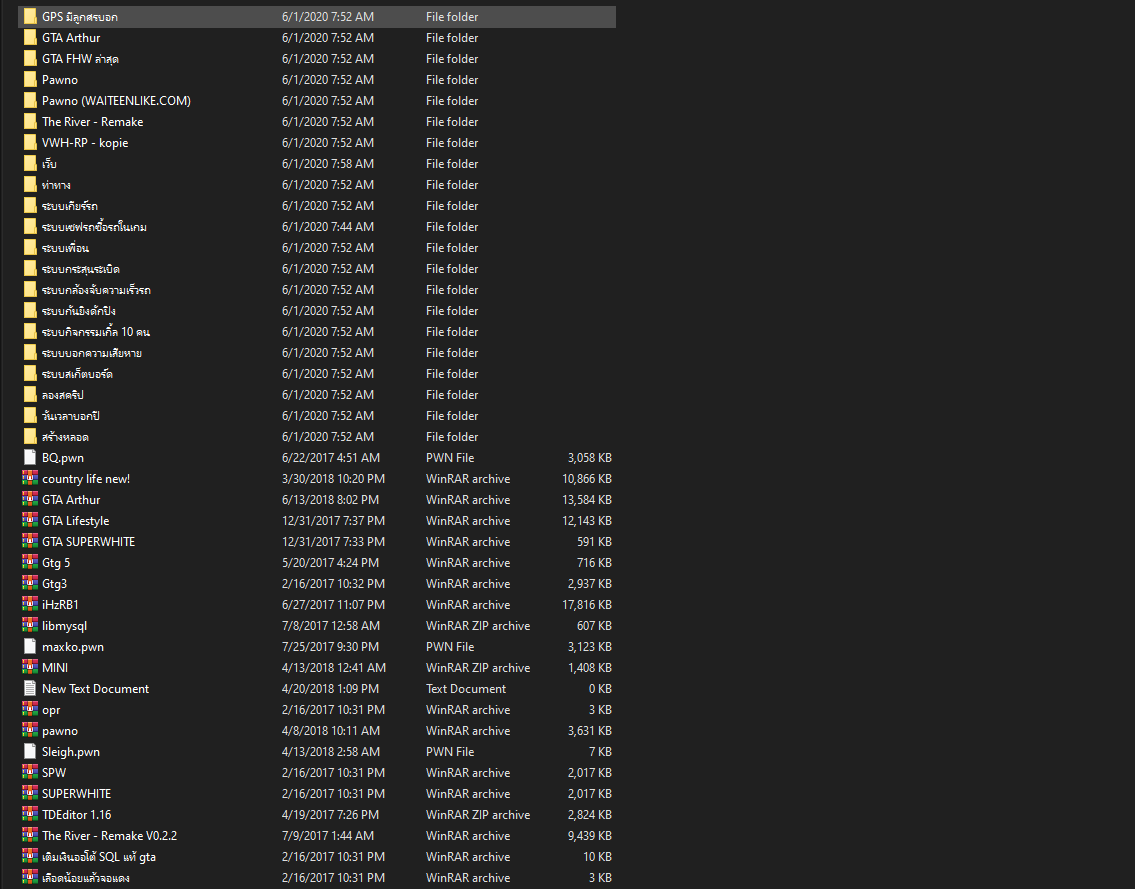The width and height of the screenshot is (1135, 889).
Task: Select the 'GTA Lifestyle' file name
Action: coord(75,521)
